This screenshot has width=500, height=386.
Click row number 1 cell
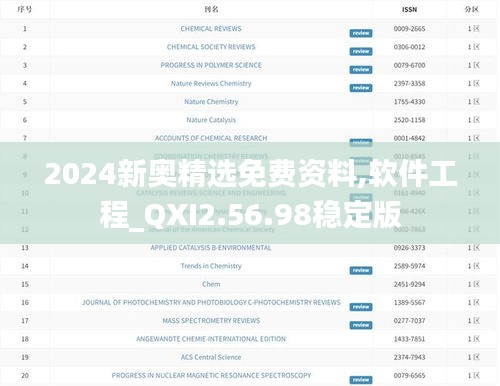tap(25, 29)
